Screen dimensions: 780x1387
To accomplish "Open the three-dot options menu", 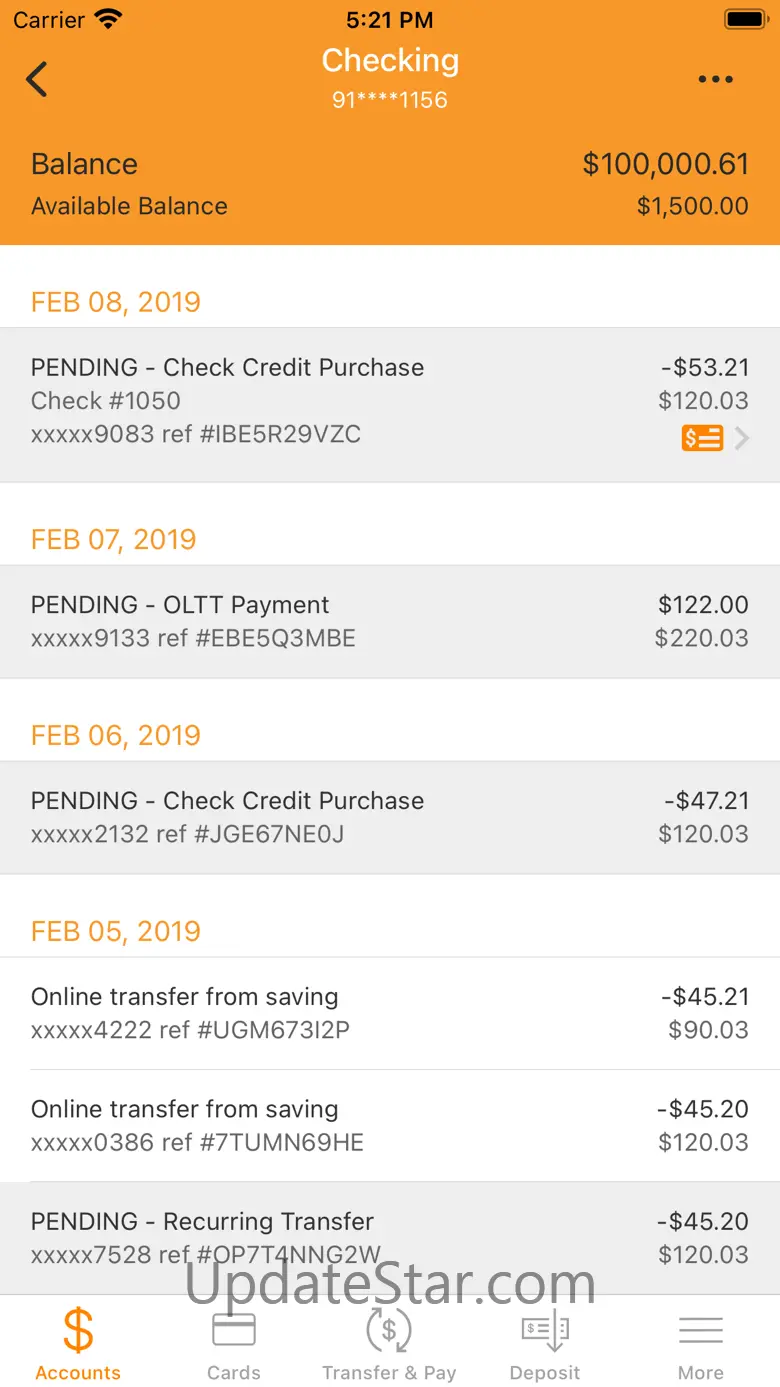I will point(715,80).
